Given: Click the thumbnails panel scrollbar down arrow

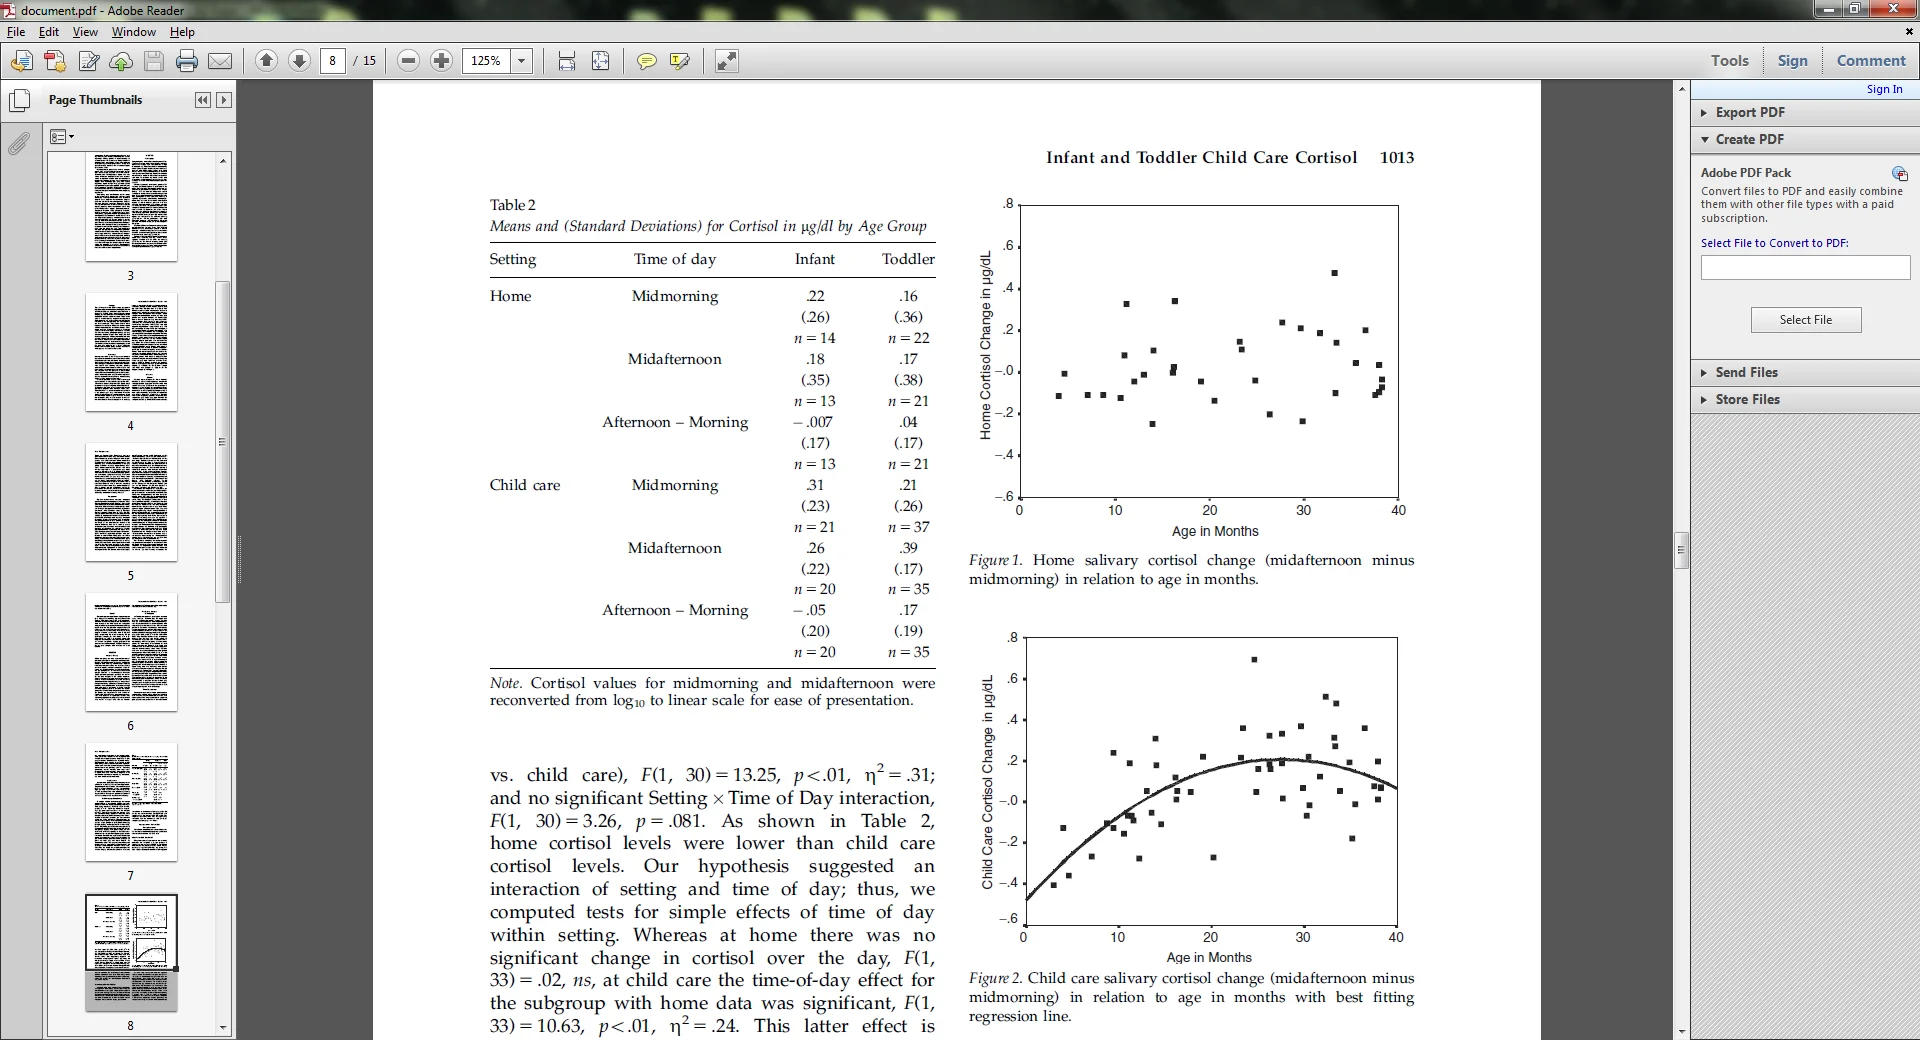Looking at the screenshot, I should click(223, 1027).
